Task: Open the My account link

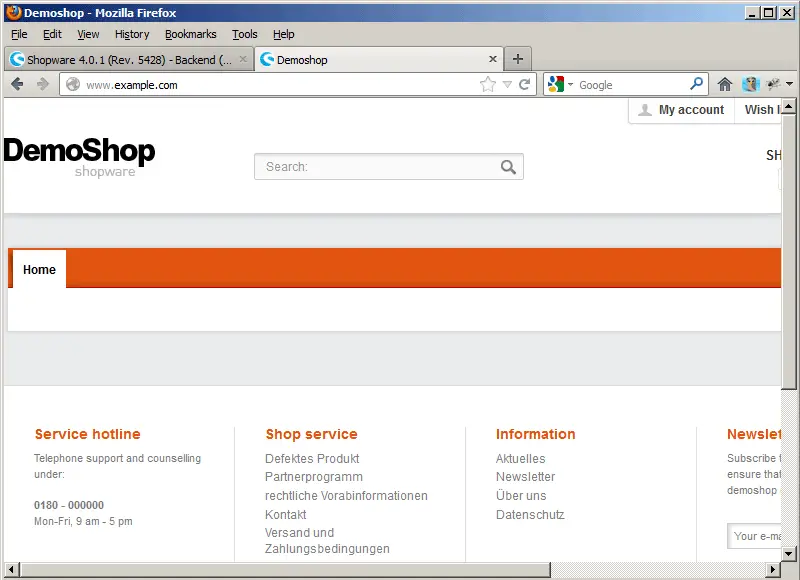Action: [x=690, y=110]
